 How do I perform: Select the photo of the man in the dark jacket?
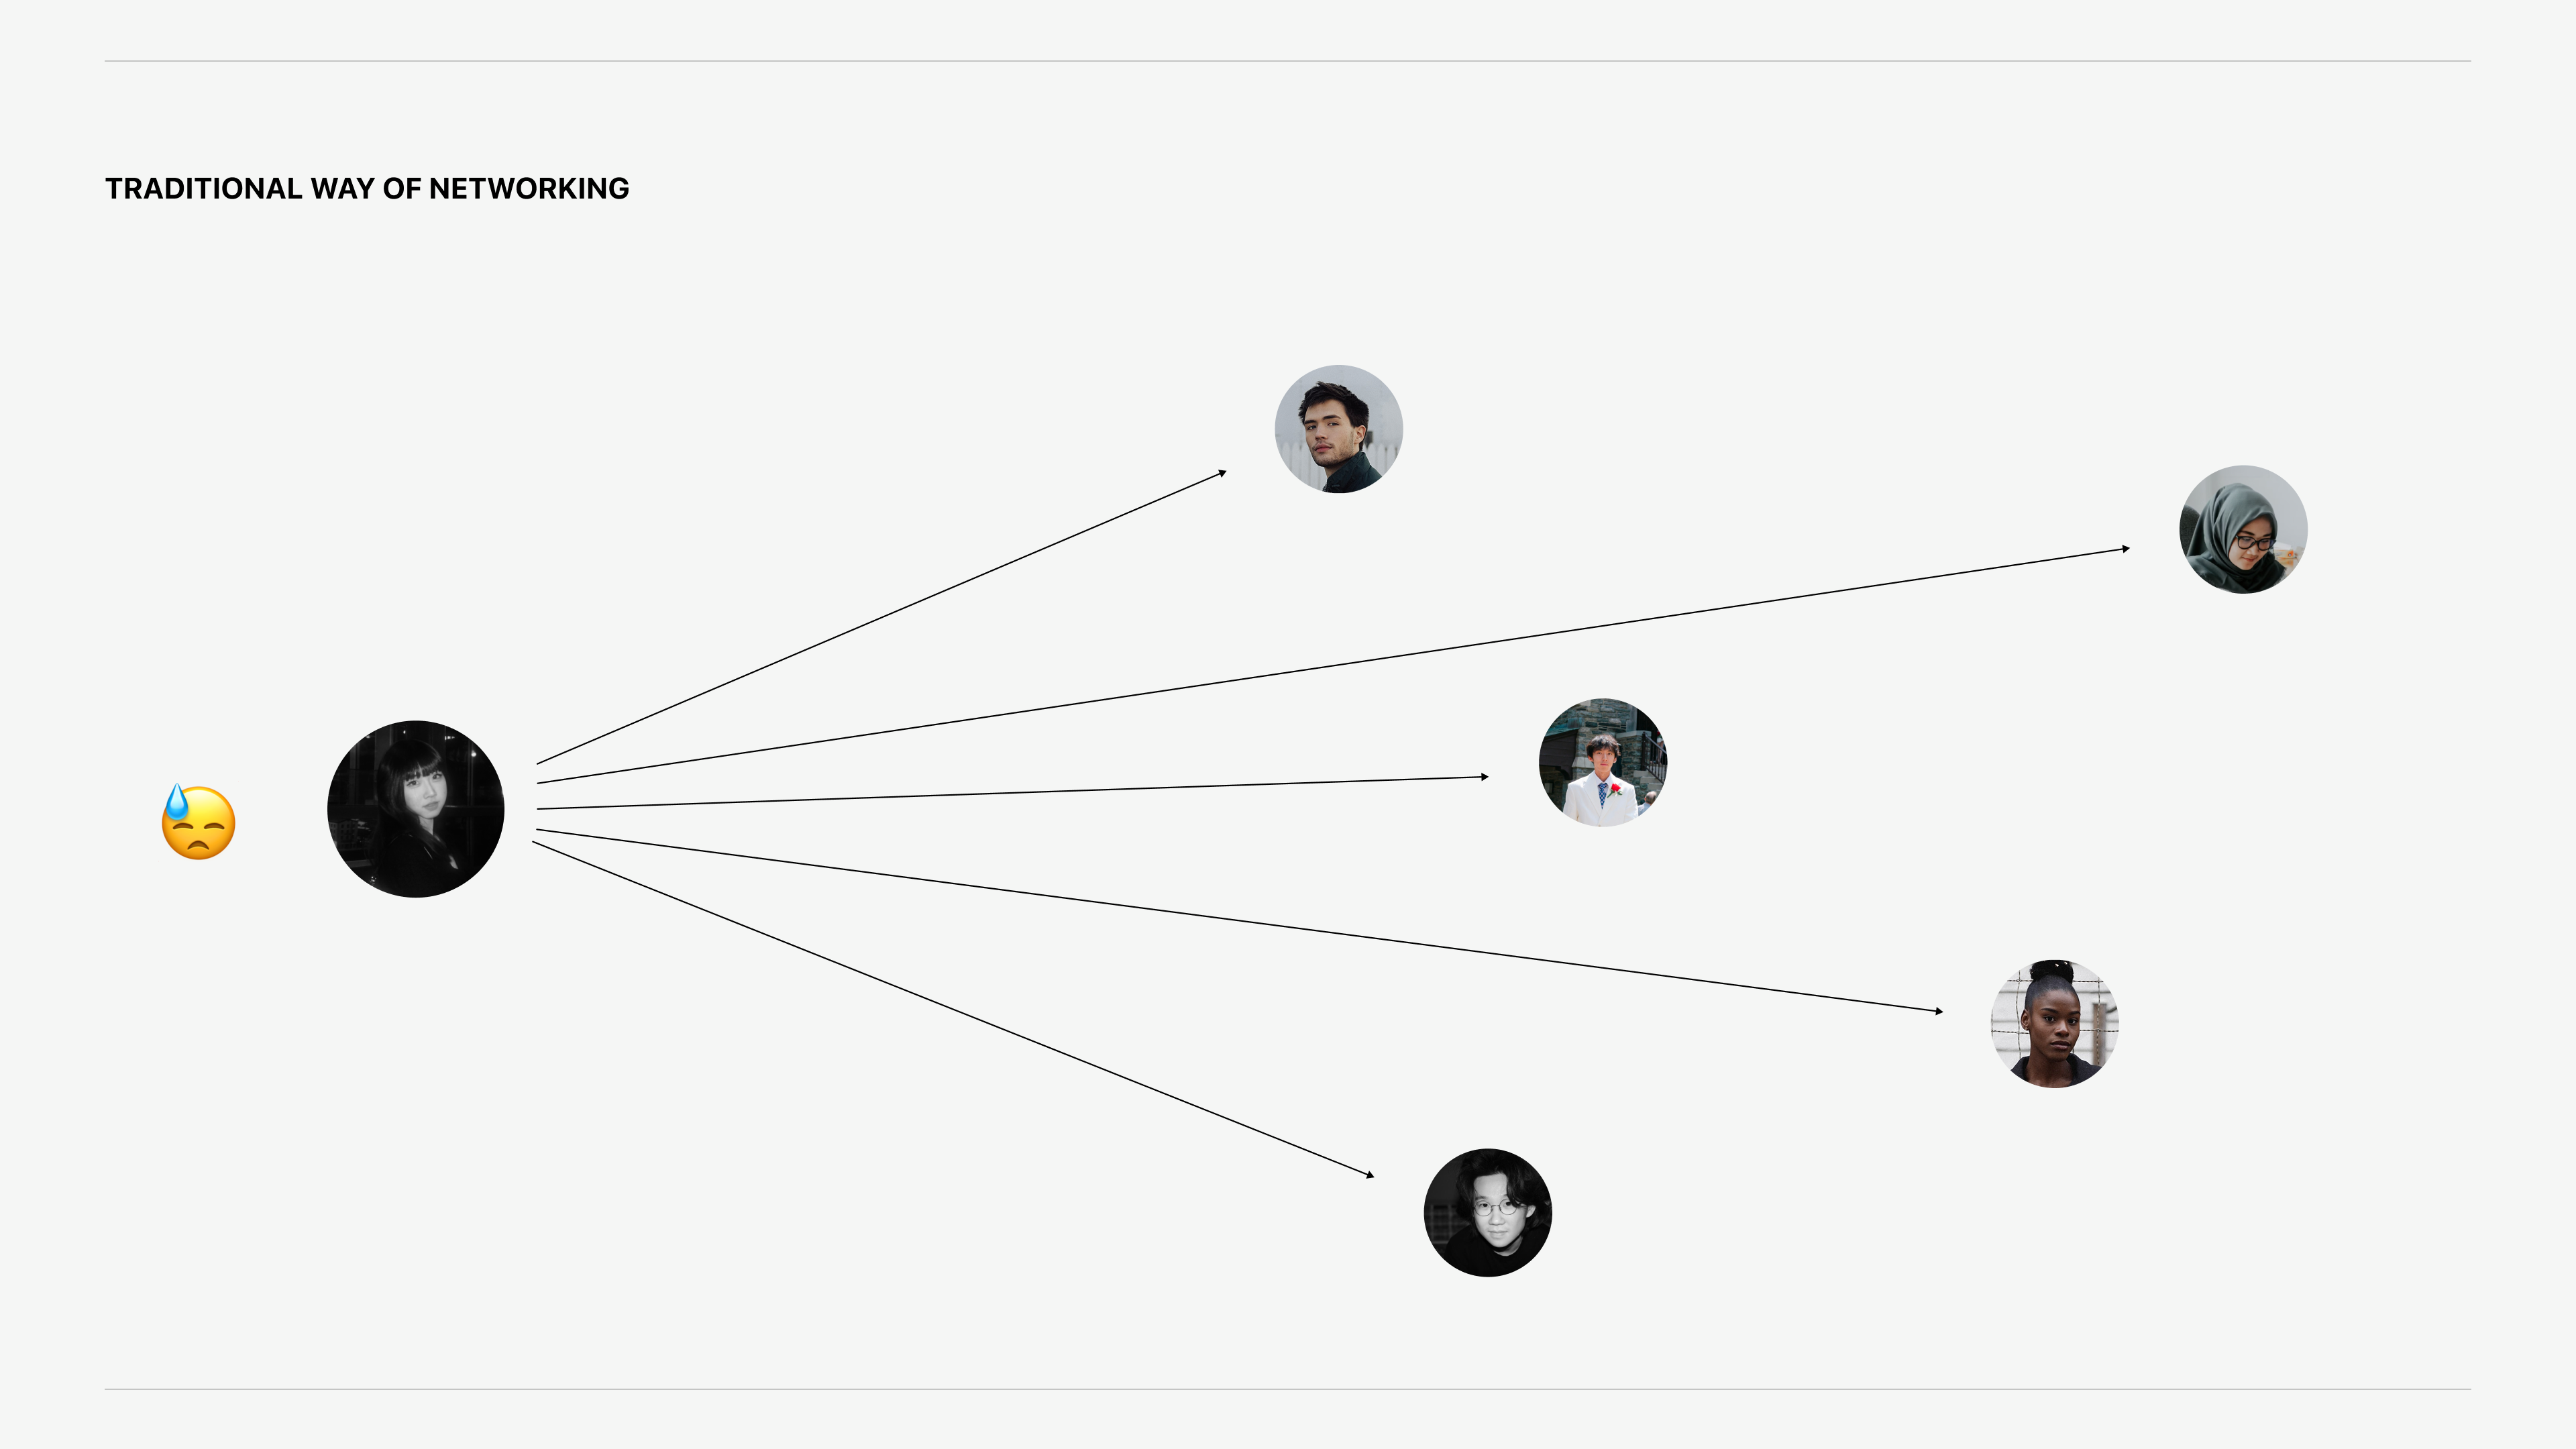click(1338, 429)
